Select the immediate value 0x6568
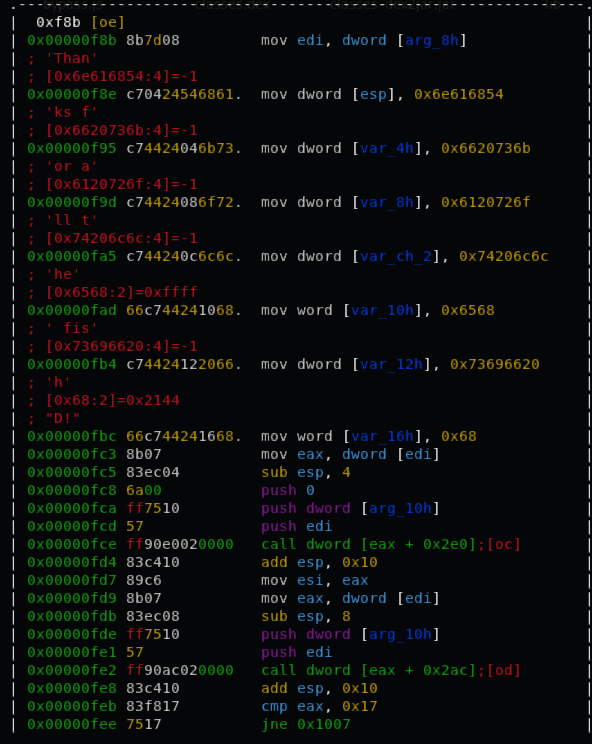The width and height of the screenshot is (592, 744). click(x=468, y=311)
